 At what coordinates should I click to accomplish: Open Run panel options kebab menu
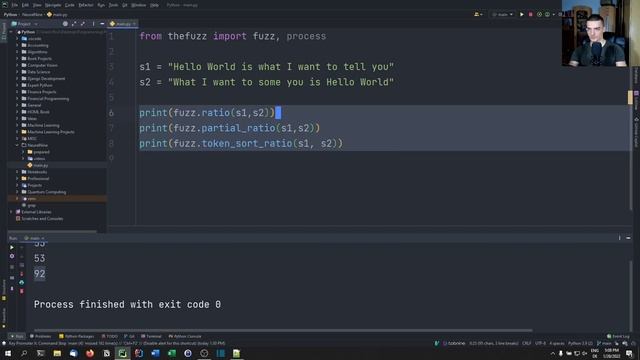(619, 238)
